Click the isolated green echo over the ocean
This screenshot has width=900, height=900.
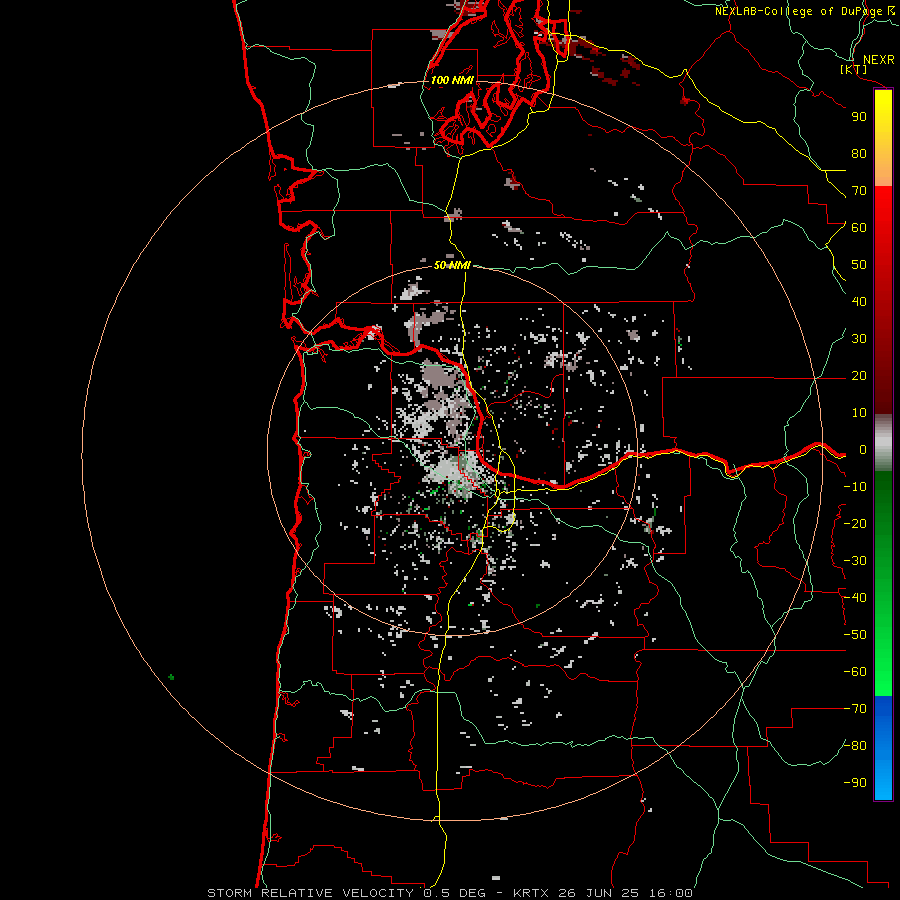pos(171,677)
